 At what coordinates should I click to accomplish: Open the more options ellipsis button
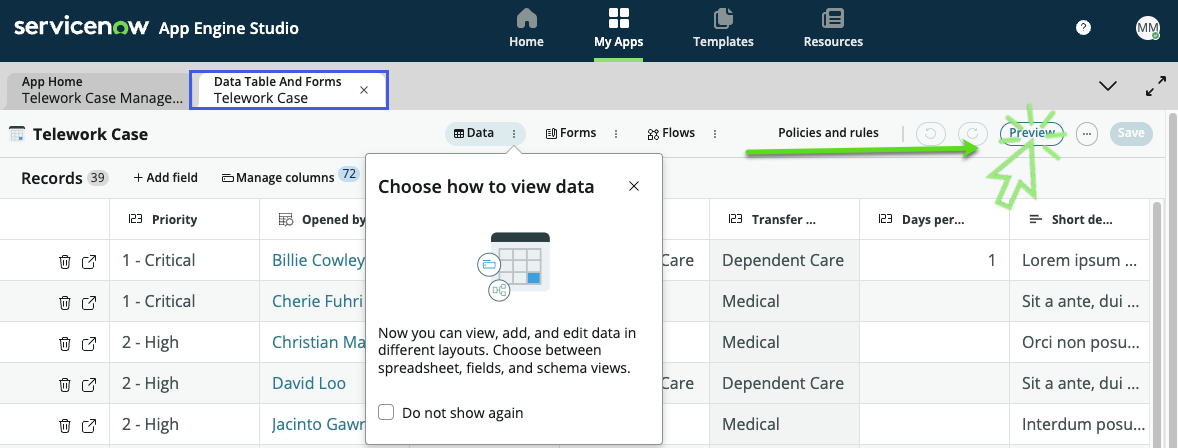click(x=1087, y=134)
